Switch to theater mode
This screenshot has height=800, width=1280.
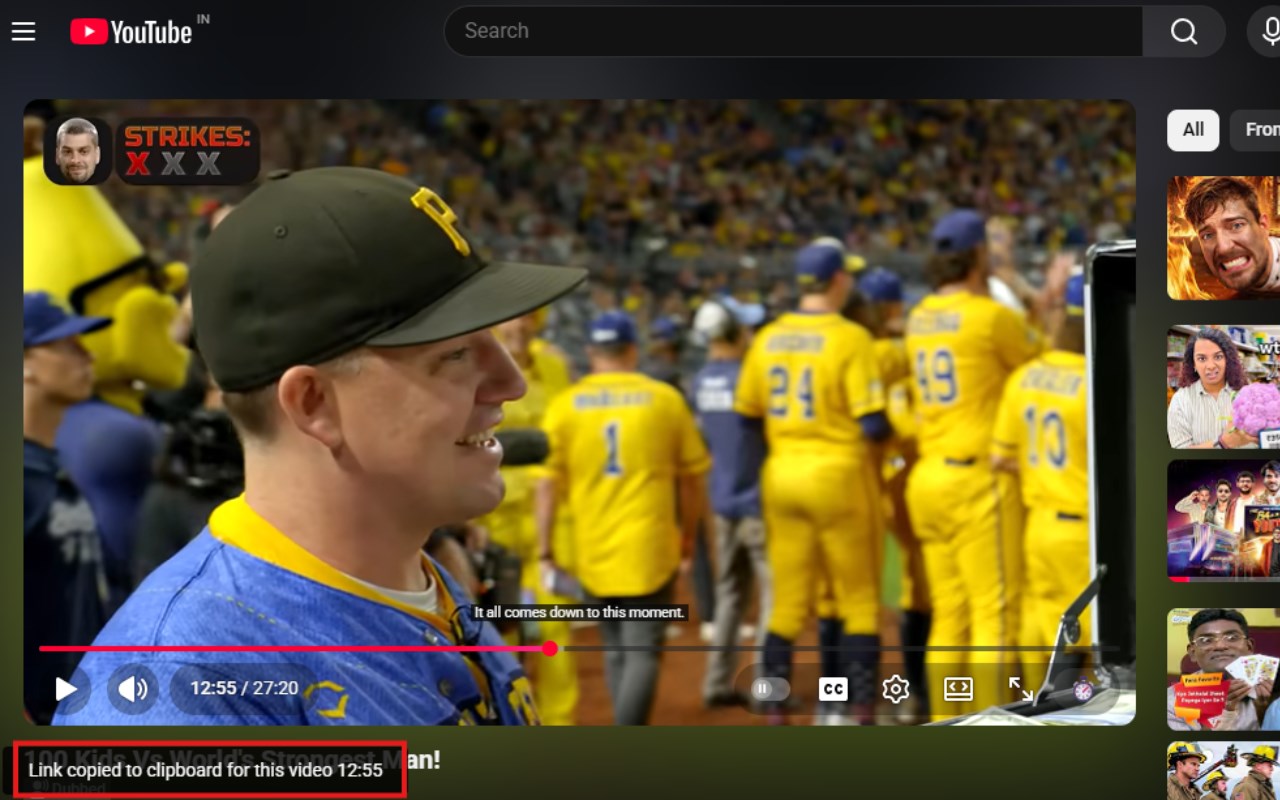click(958, 689)
